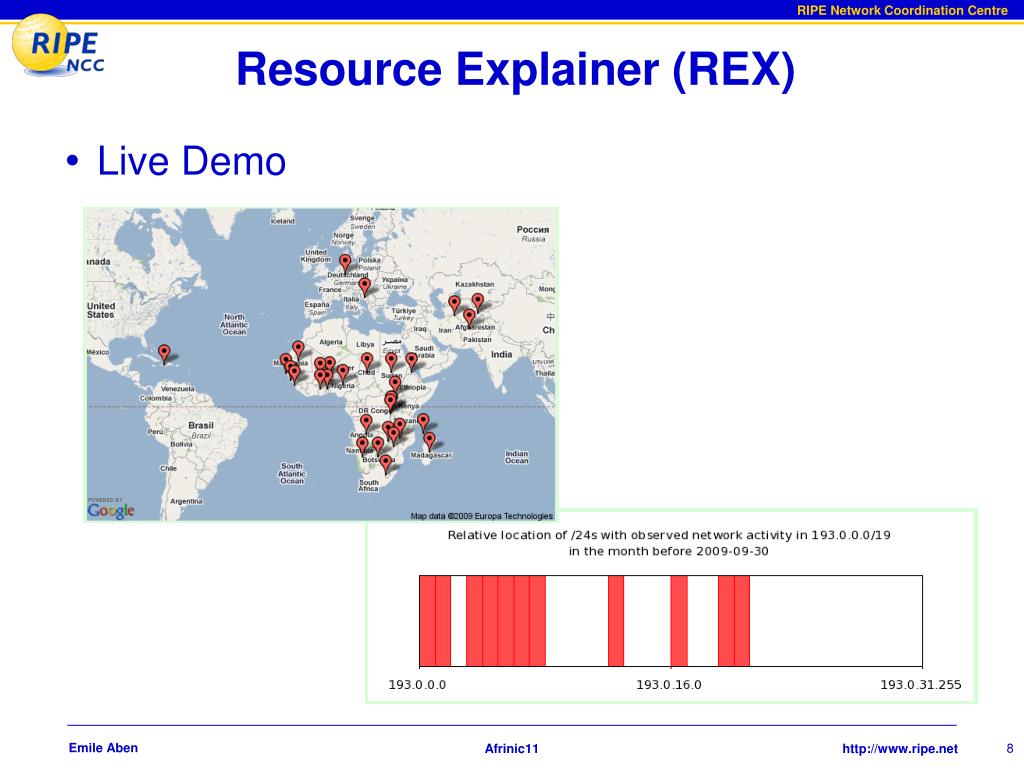Click the RIPE Network Coordination Centre header
This screenshot has height=768, width=1024.
[x=902, y=10]
